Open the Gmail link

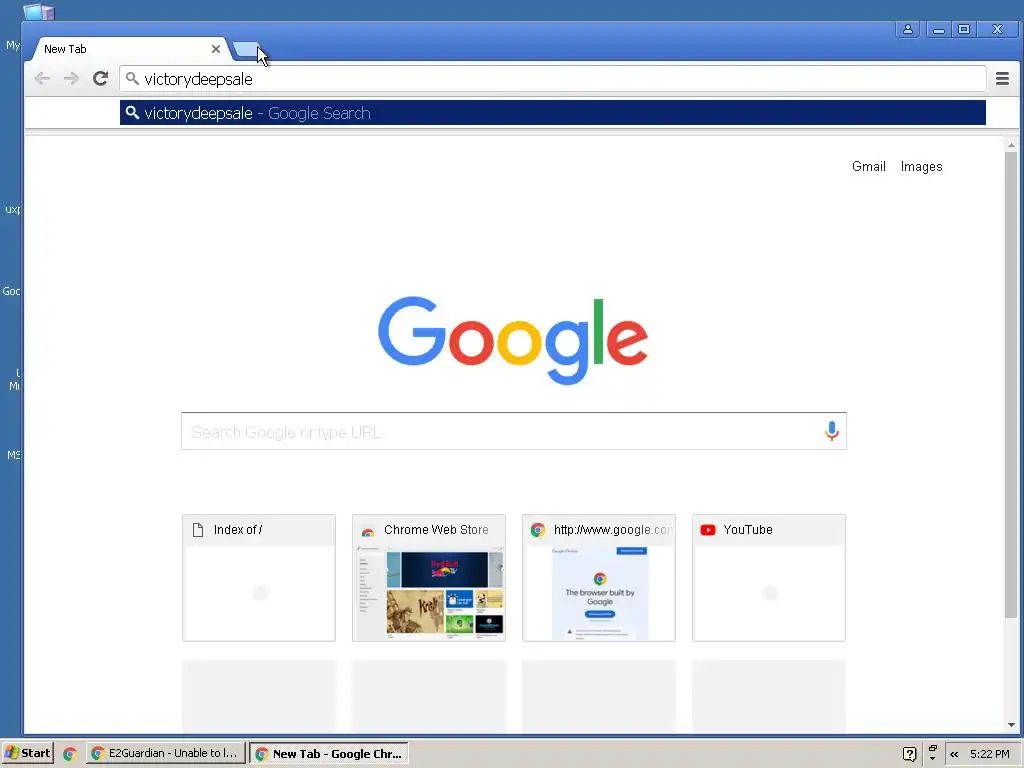click(x=869, y=167)
